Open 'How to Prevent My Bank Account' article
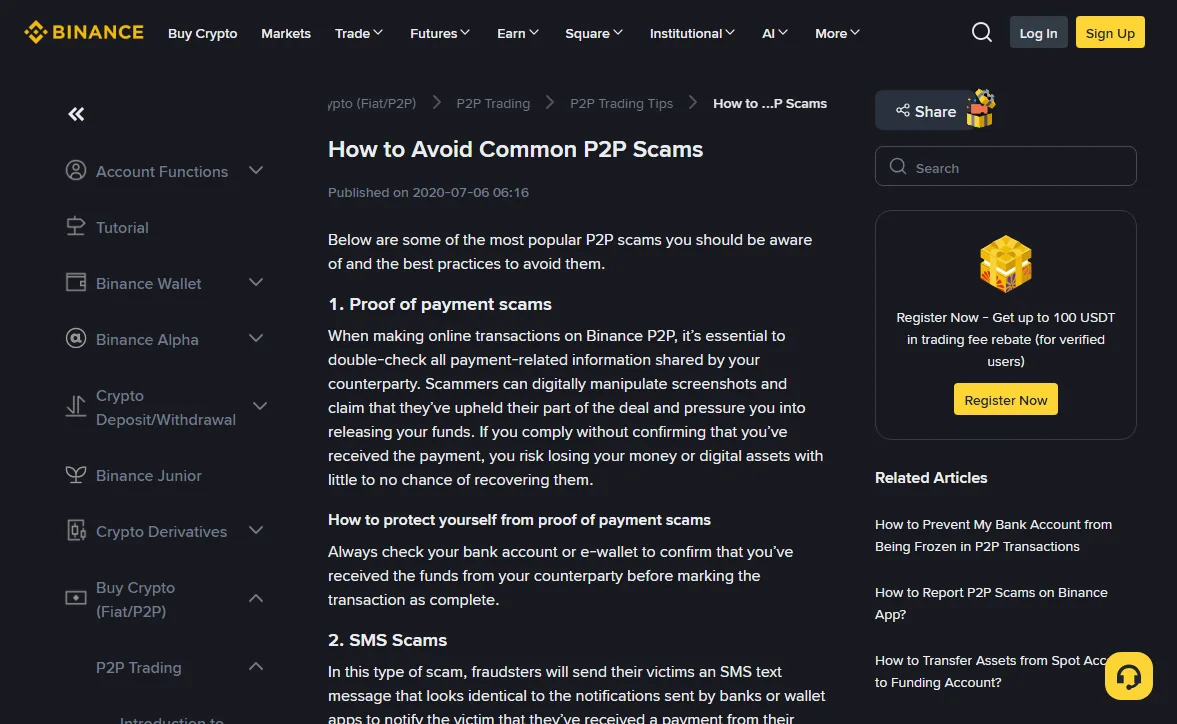Viewport: 1177px width, 724px height. tap(993, 536)
